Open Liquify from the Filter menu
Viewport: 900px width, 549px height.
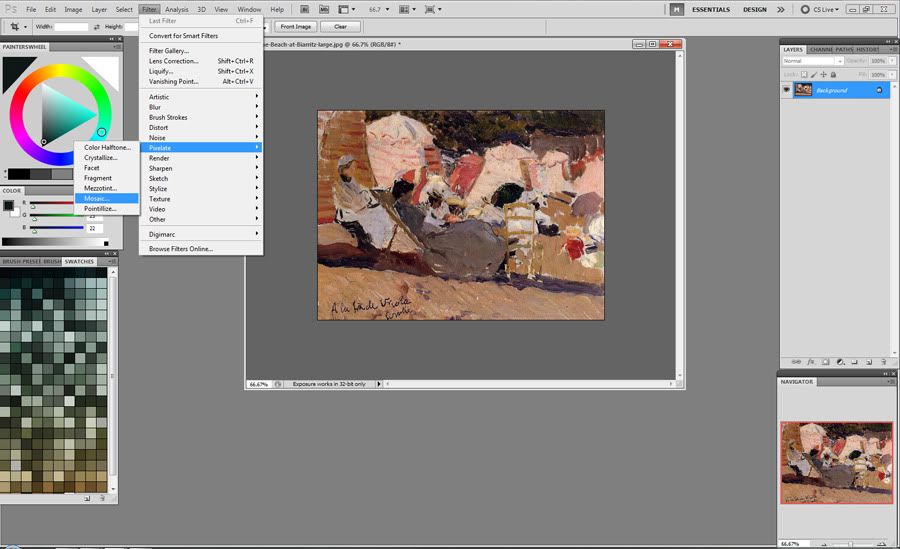point(201,71)
